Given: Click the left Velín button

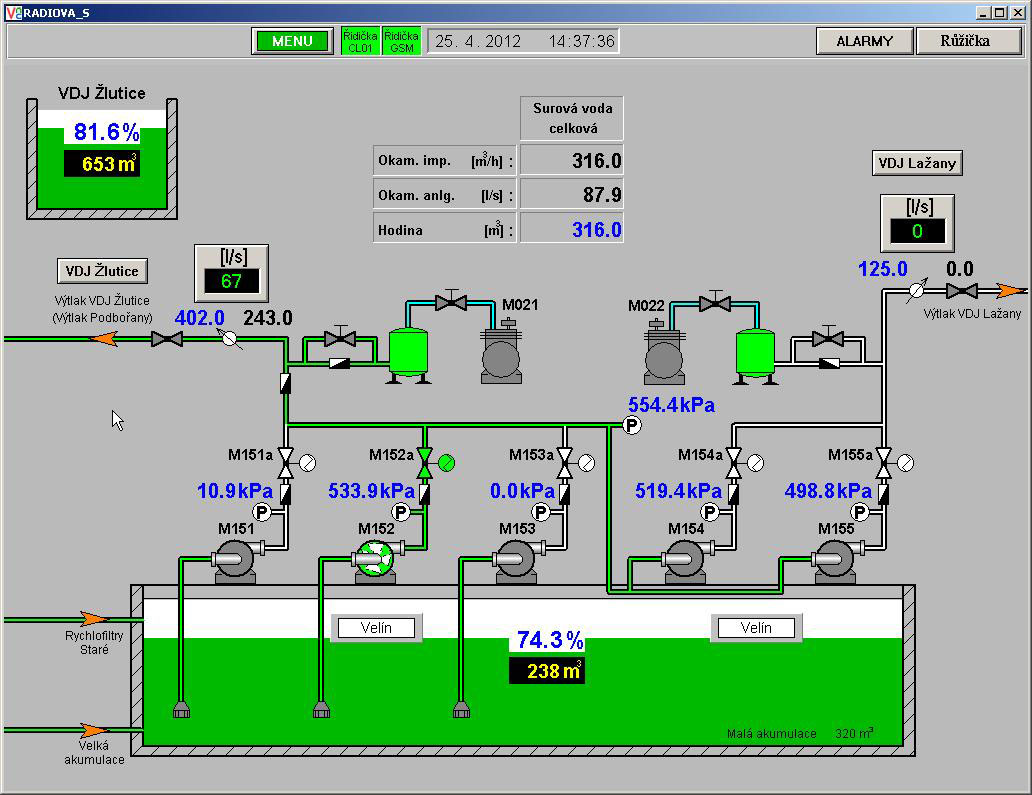Looking at the screenshot, I should 376,628.
